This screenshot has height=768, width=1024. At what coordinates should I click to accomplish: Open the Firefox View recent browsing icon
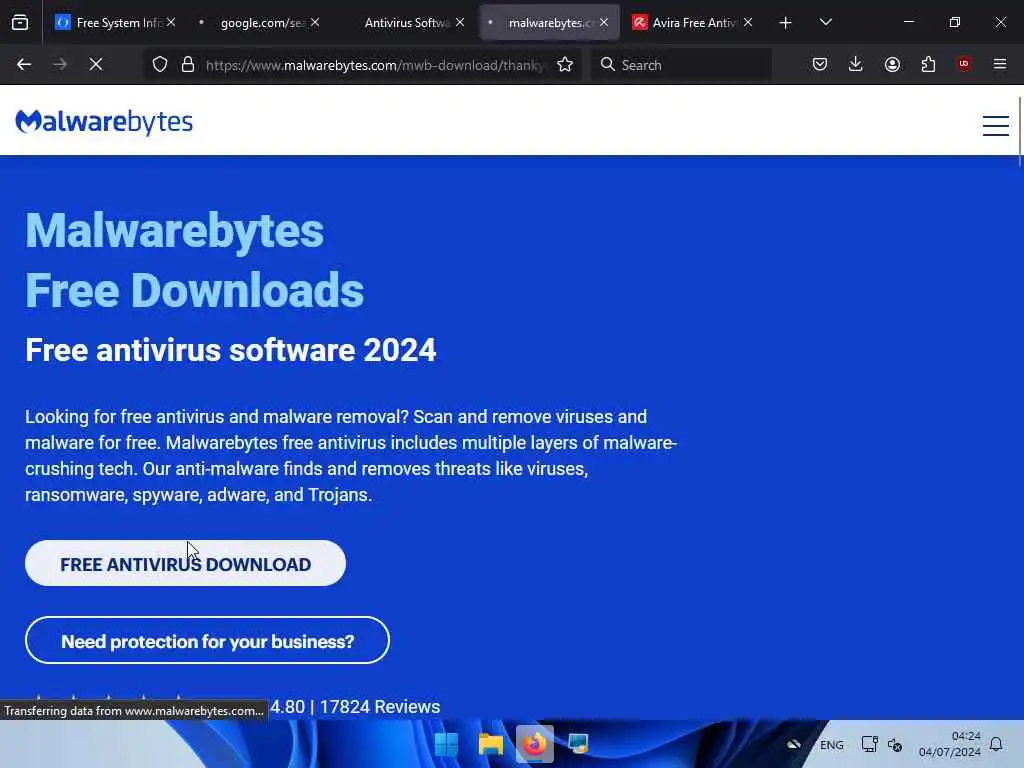pos(20,22)
